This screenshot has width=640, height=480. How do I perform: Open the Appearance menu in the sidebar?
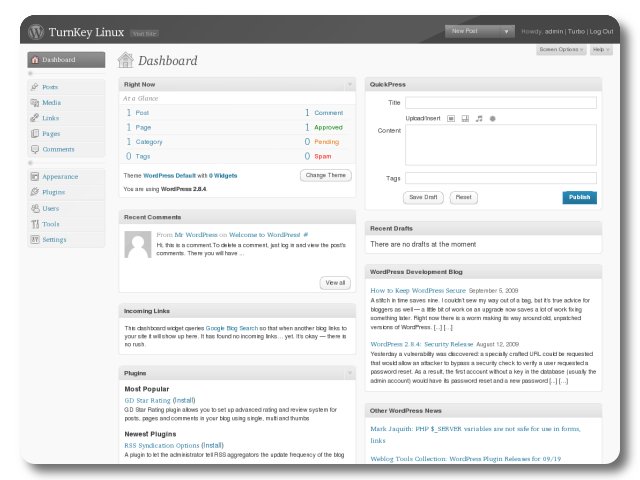60,176
